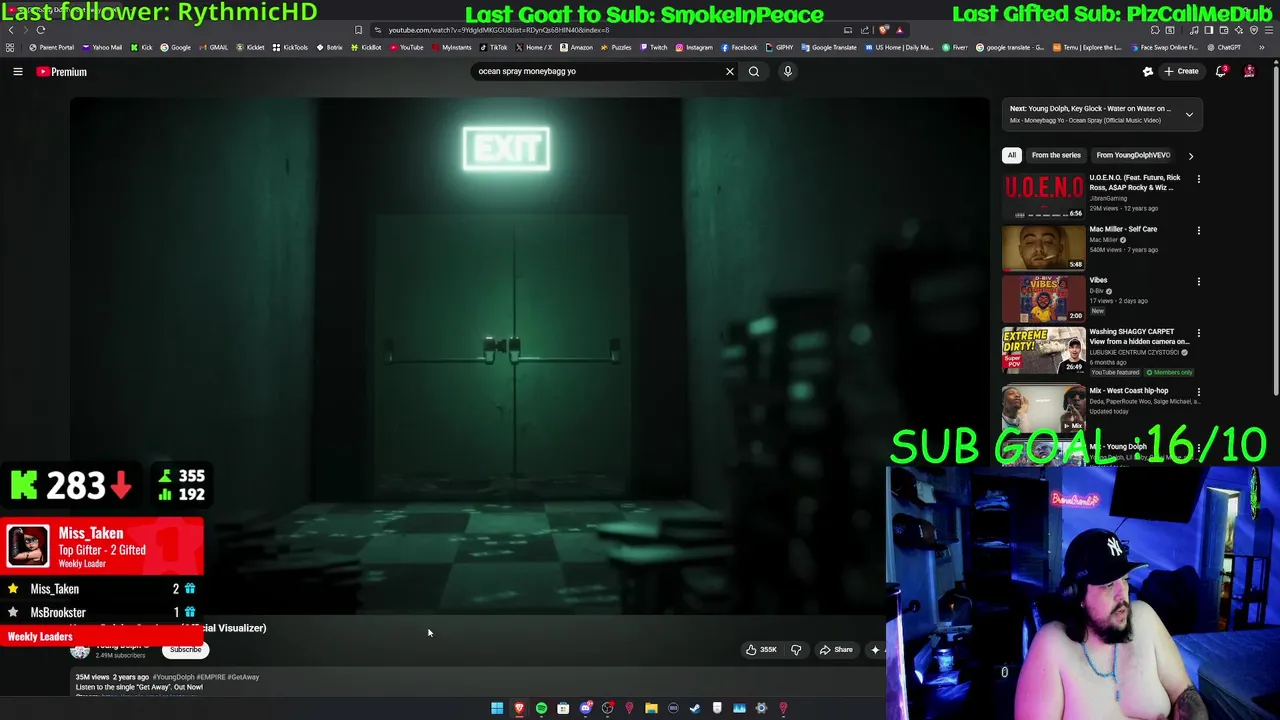
Task: Click the browser address bar URL
Action: (x=499, y=30)
